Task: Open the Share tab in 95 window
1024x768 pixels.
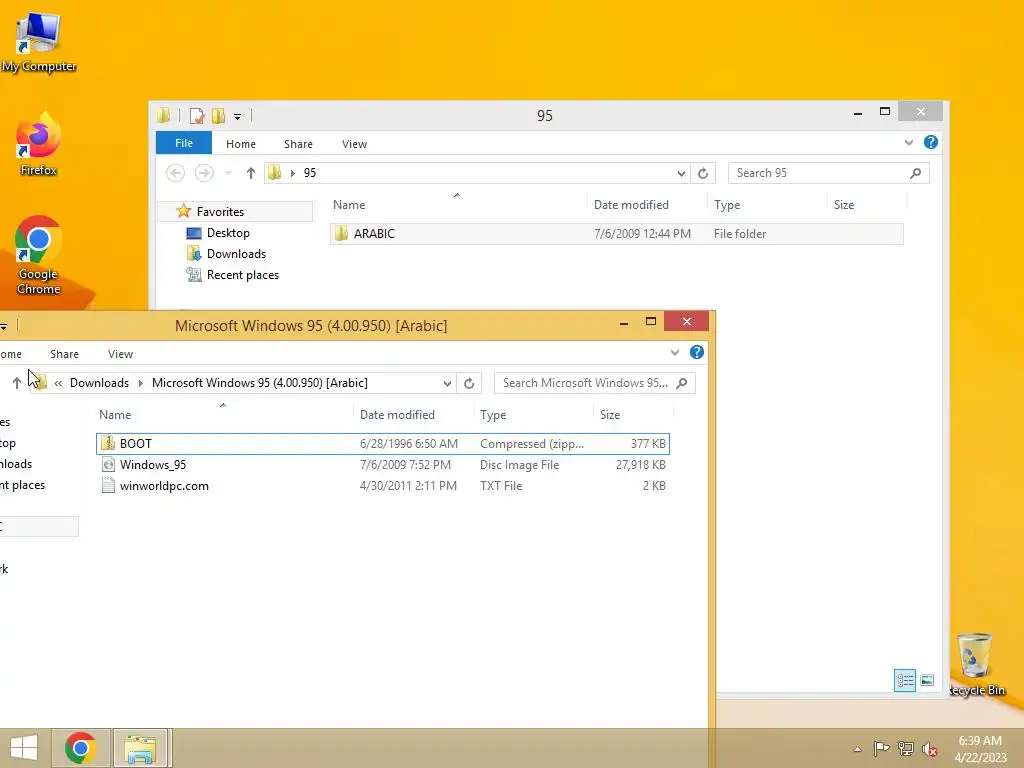Action: pyautogui.click(x=298, y=144)
